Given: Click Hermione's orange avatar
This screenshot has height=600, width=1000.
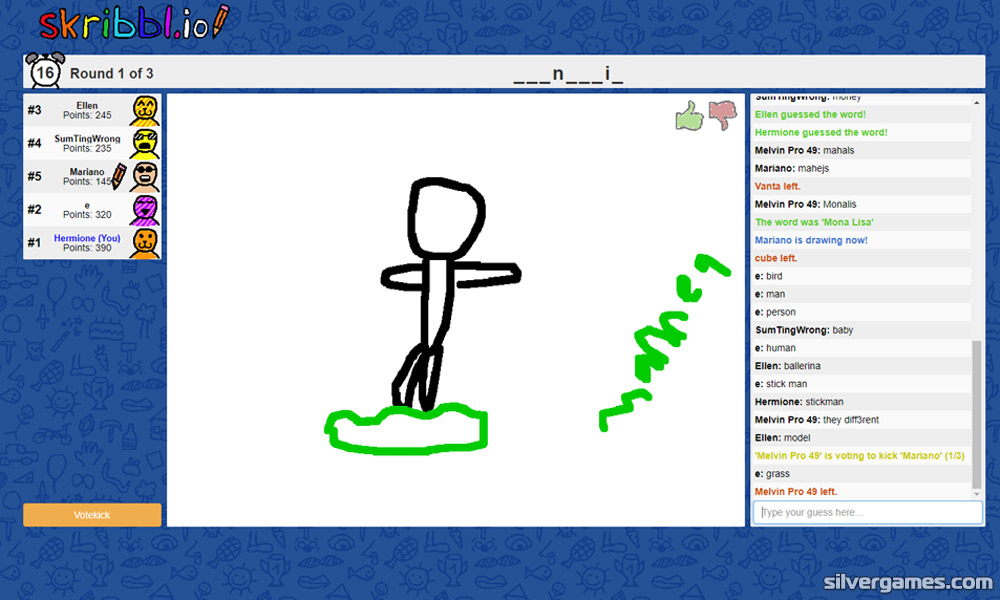Looking at the screenshot, I should click(x=145, y=243).
